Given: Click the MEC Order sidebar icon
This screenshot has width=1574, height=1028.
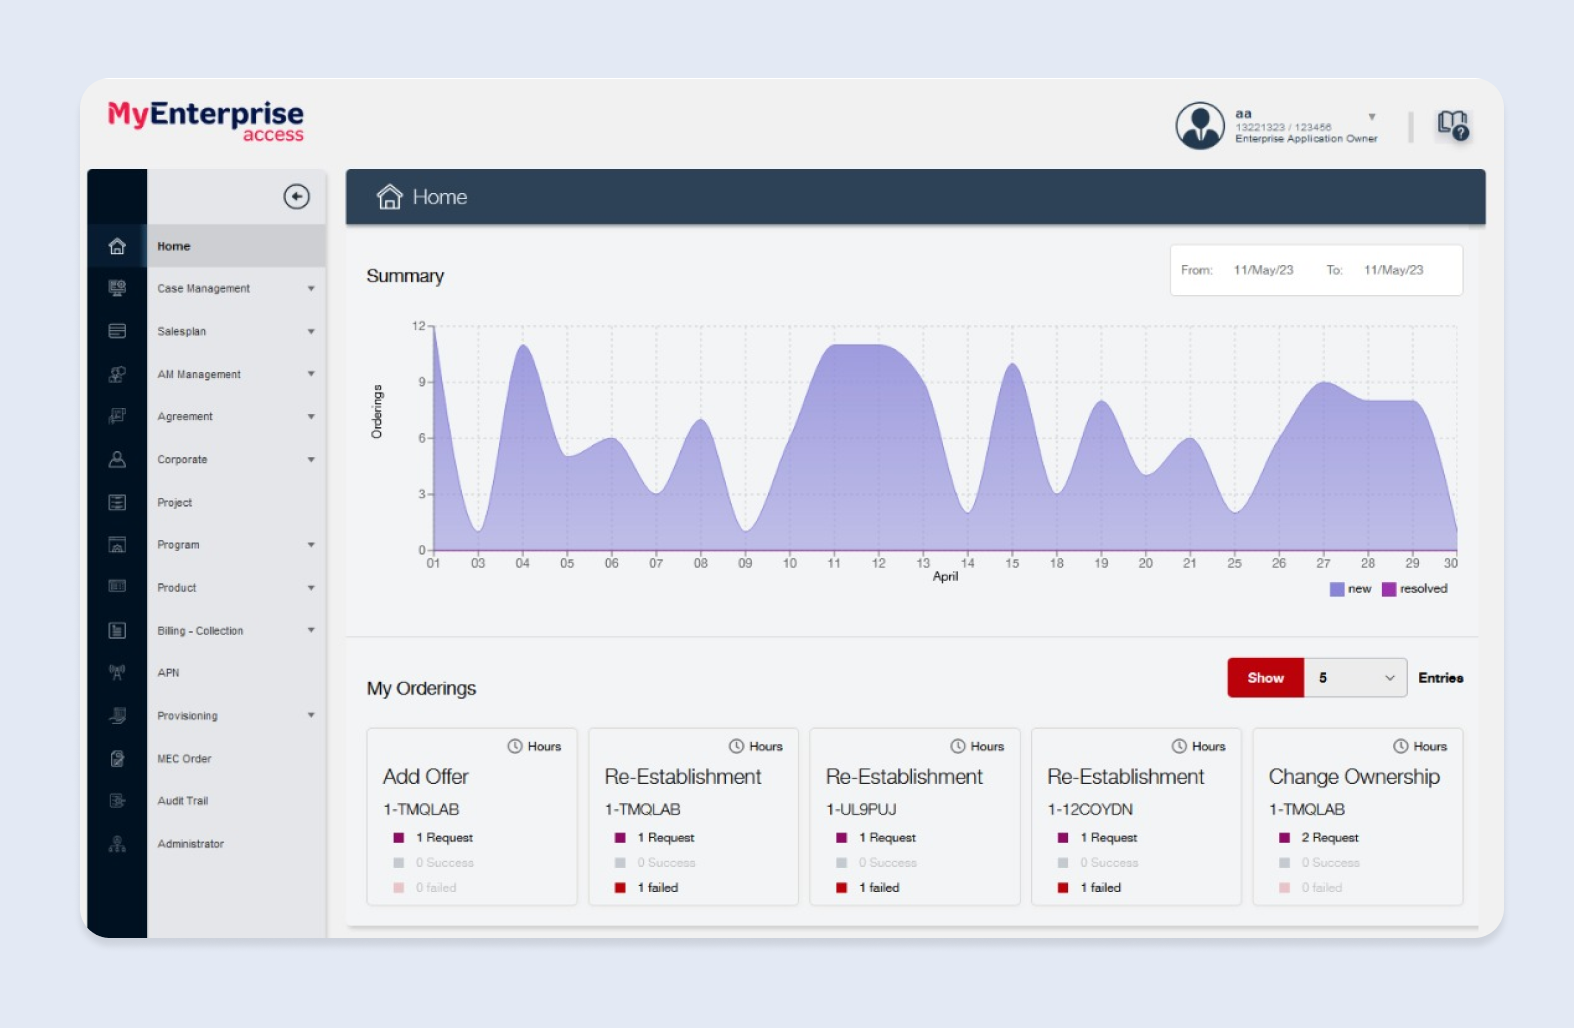Looking at the screenshot, I should point(117,759).
